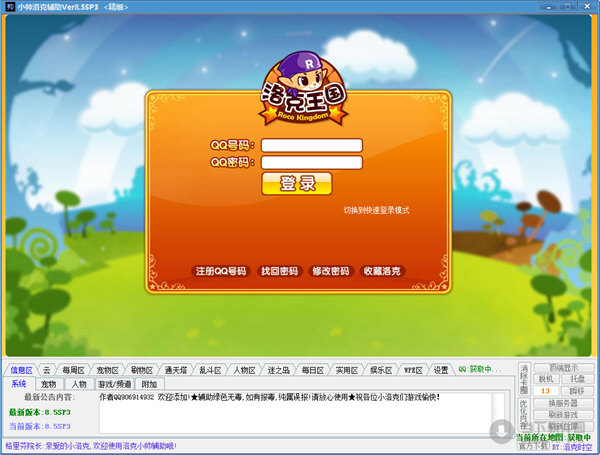Open 注册QQ号码 registration link
Screen dimensions: 600x455
tap(221, 271)
